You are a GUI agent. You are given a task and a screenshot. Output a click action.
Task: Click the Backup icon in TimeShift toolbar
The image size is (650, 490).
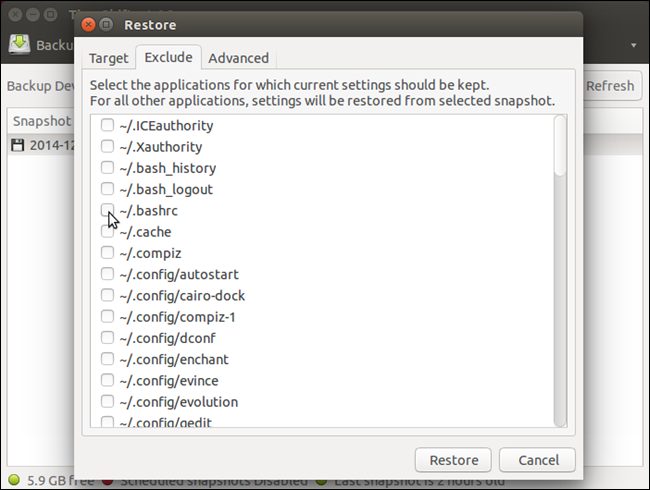coord(19,44)
